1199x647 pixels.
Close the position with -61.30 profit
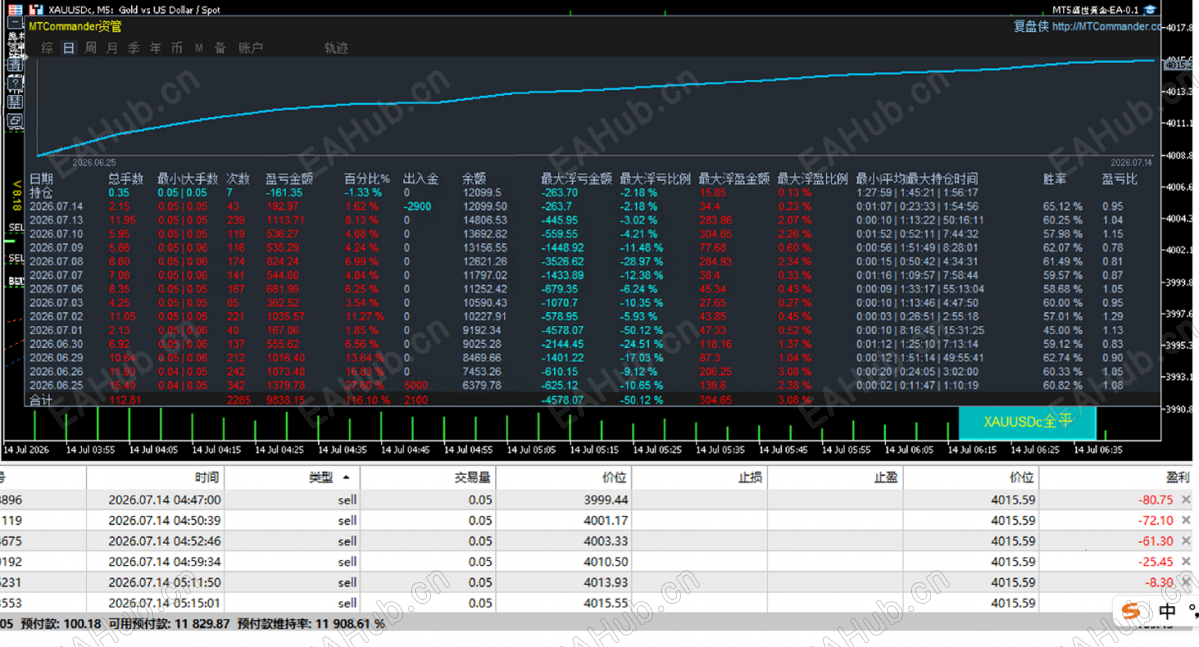pos(1186,541)
